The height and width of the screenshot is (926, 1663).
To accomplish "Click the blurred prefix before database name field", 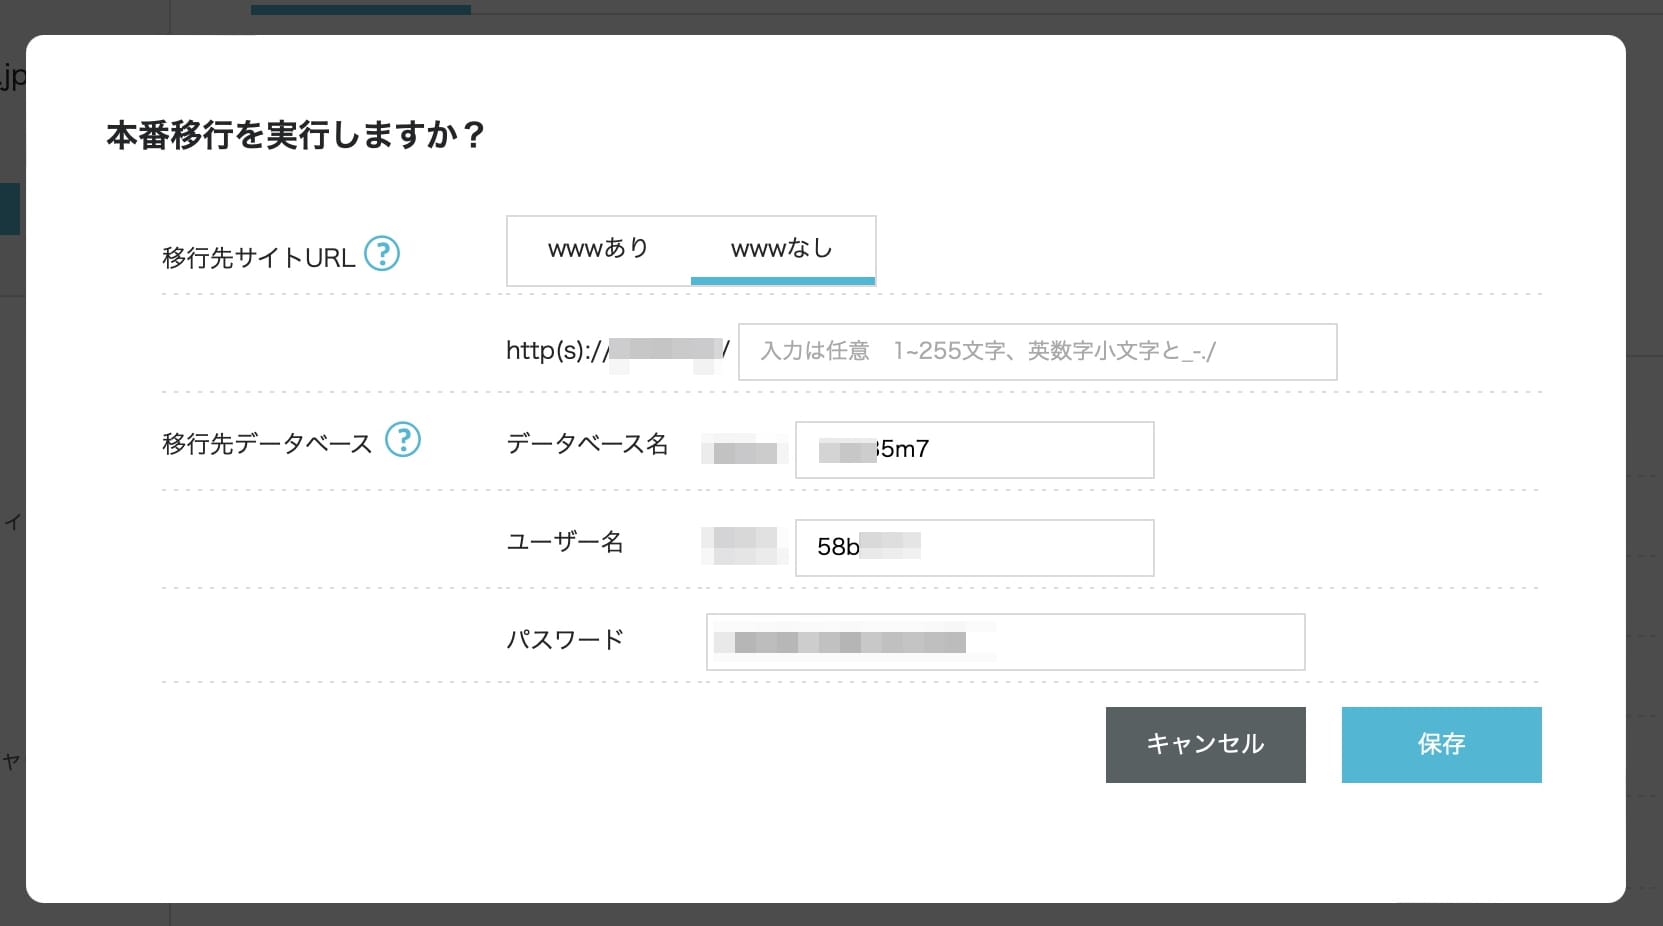I will [744, 451].
